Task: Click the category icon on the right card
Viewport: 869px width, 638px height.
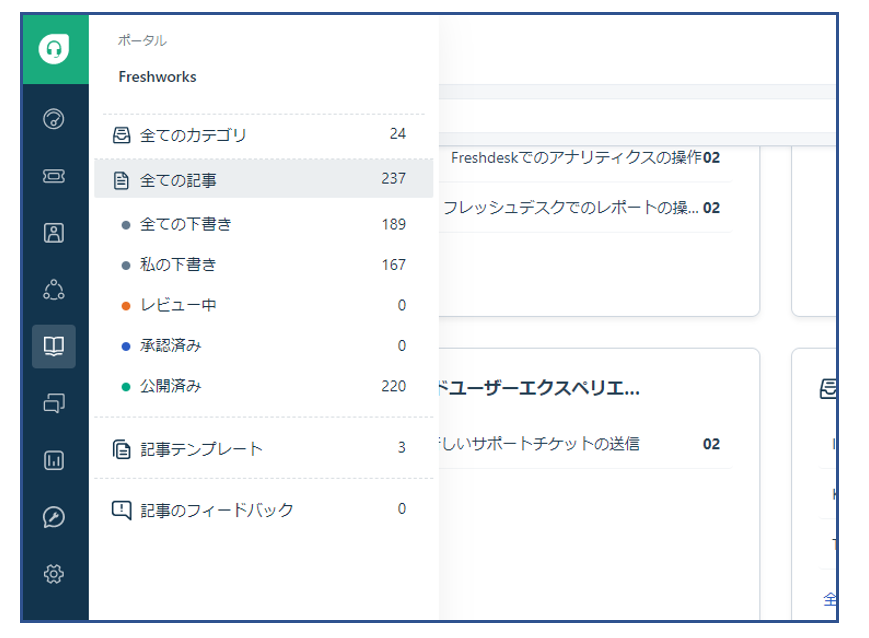Action: pos(828,389)
